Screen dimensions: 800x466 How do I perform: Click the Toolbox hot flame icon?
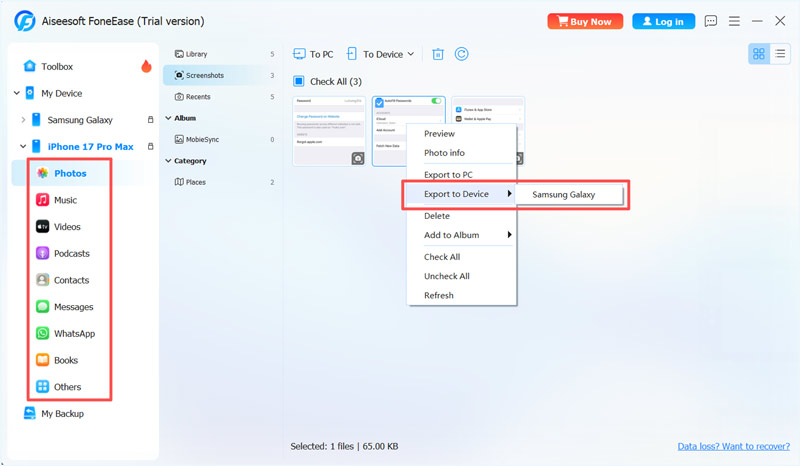point(146,66)
